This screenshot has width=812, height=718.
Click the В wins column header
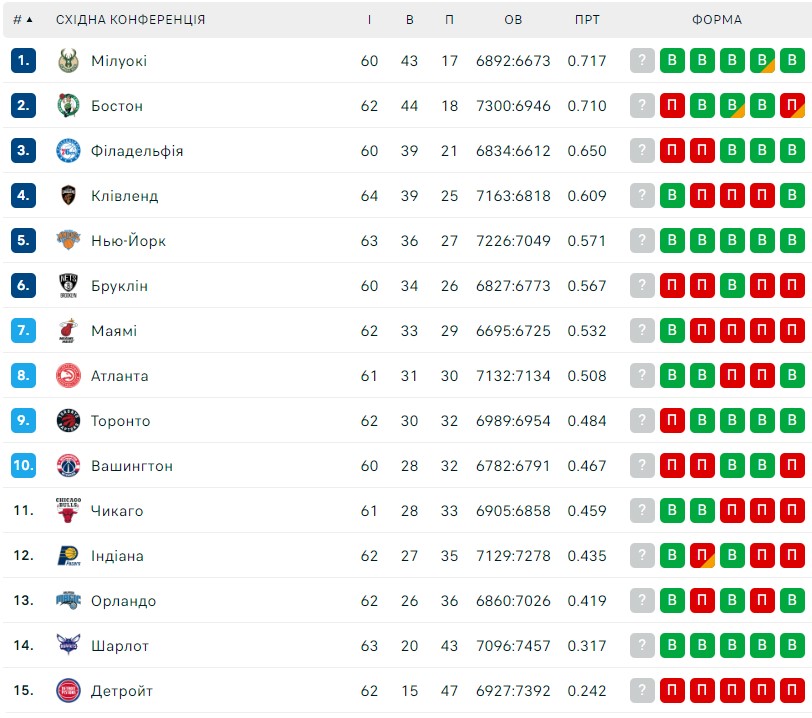410,20
